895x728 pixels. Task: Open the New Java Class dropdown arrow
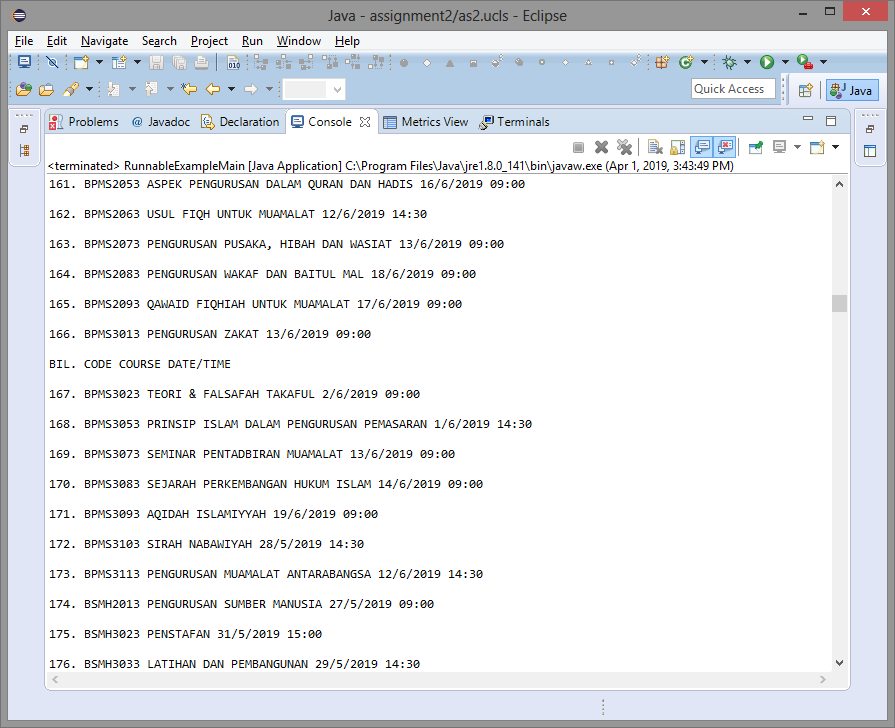pos(704,62)
